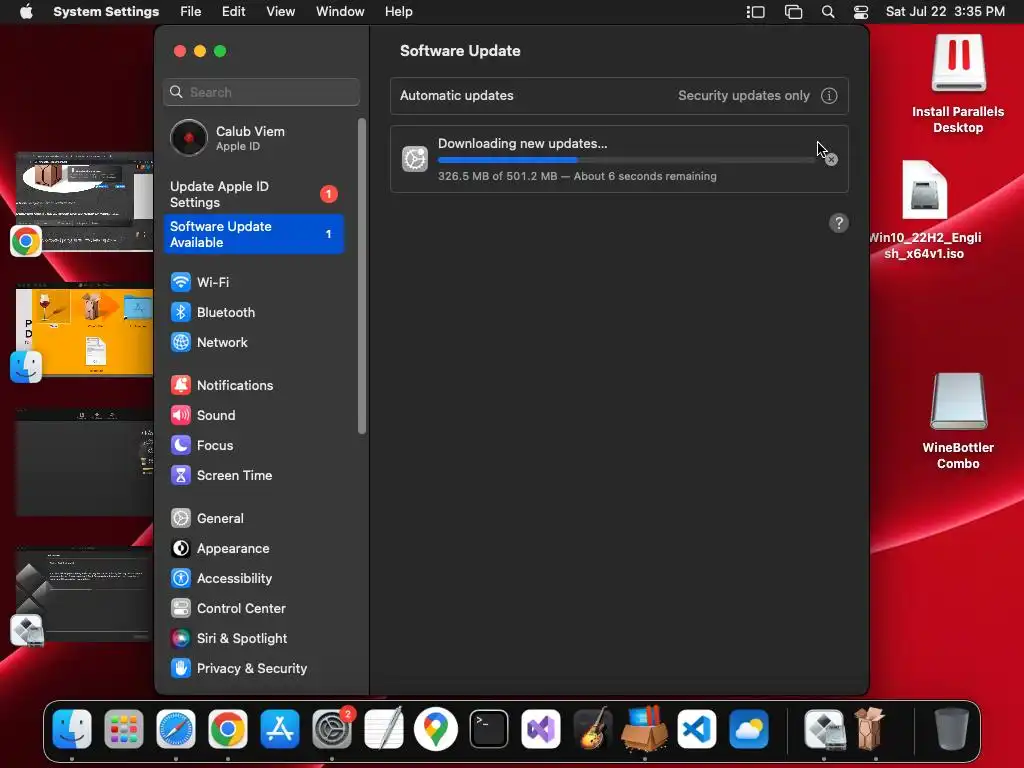
Task: Click the Automatic updates info icon
Action: point(829,95)
